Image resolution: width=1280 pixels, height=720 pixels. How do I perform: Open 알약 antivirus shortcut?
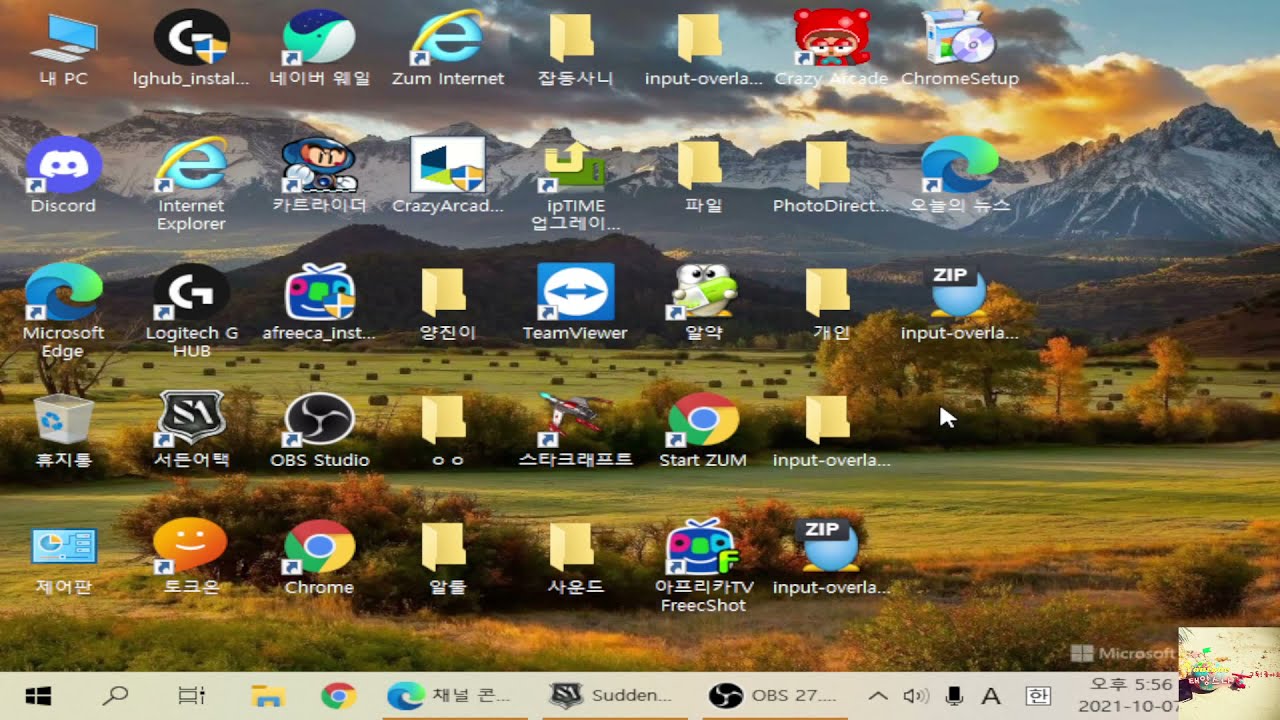[x=703, y=304]
